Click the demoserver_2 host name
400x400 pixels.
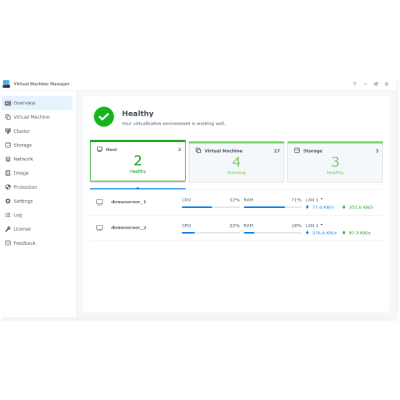coord(129,228)
